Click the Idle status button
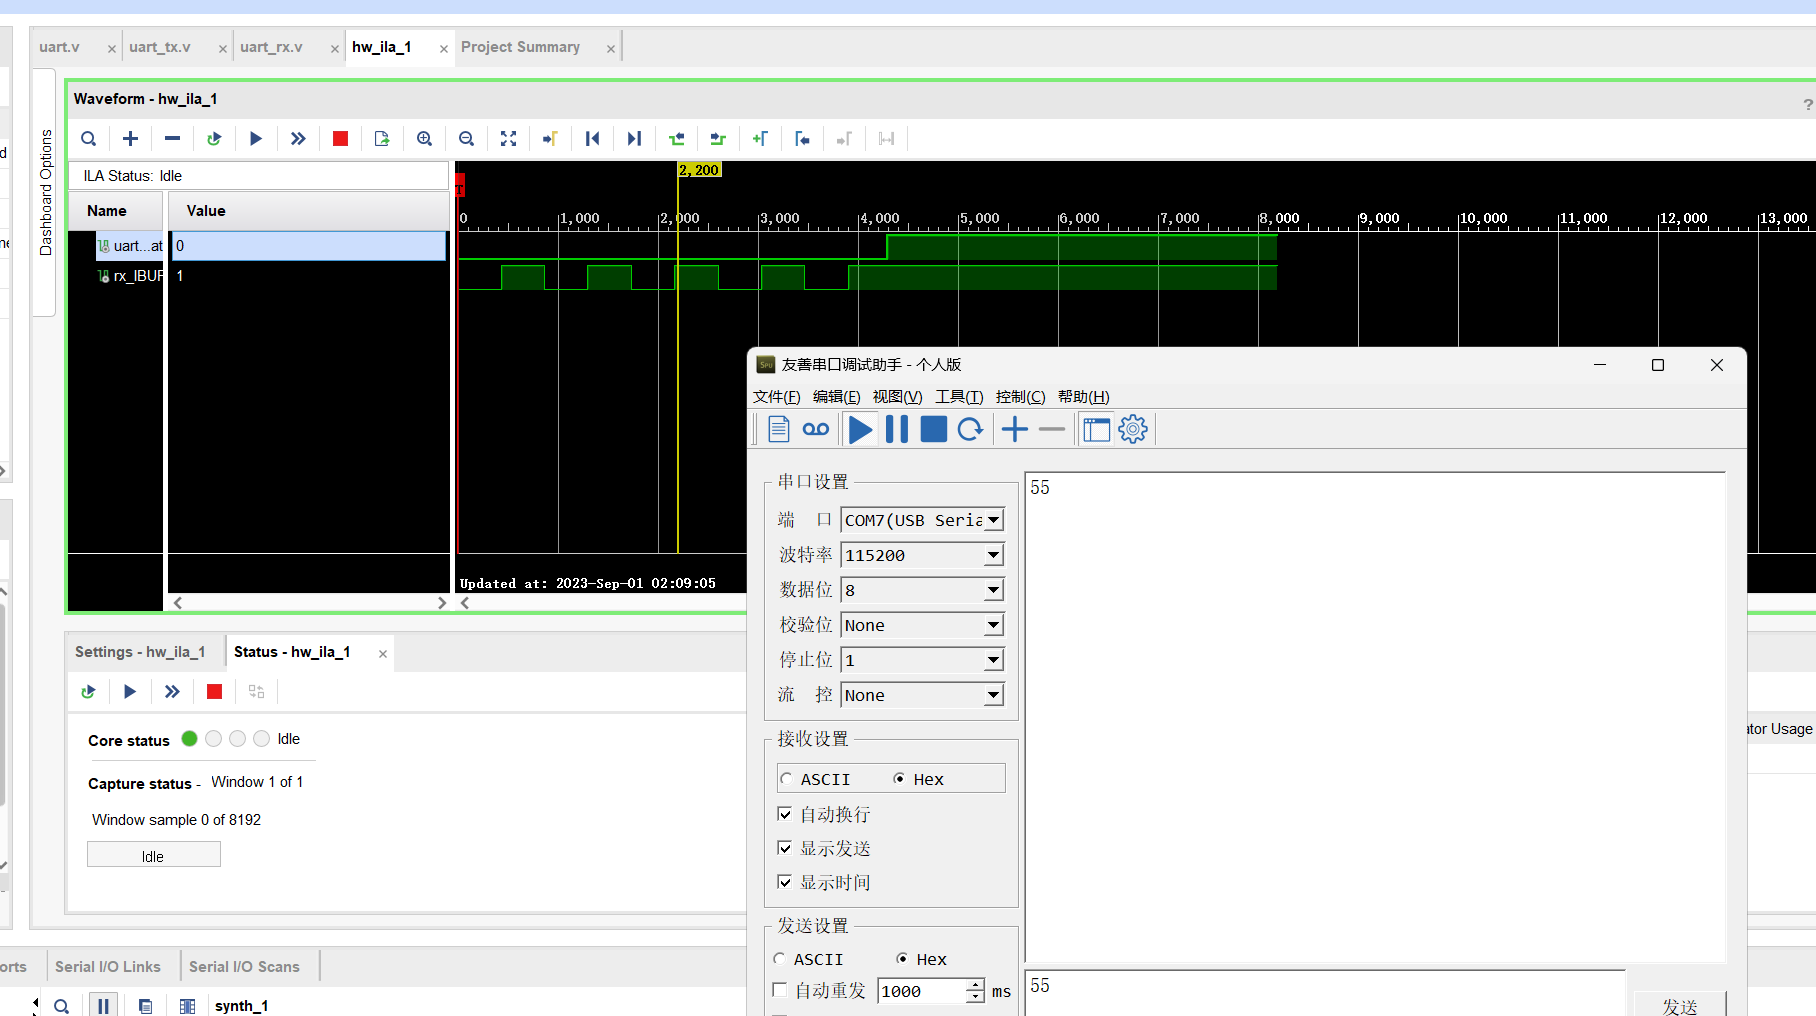 click(x=153, y=856)
